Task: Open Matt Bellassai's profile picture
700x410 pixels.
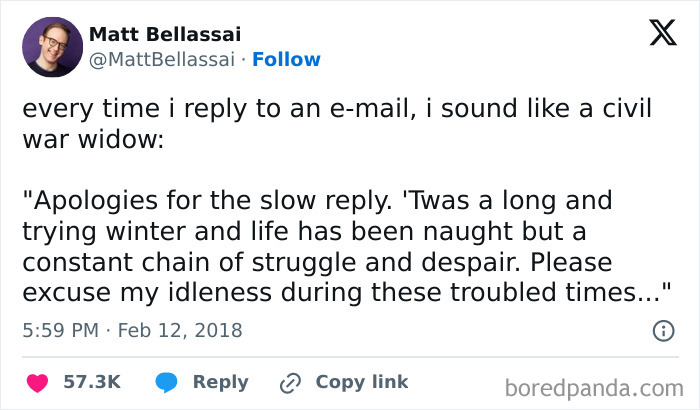Action: pyautogui.click(x=51, y=47)
